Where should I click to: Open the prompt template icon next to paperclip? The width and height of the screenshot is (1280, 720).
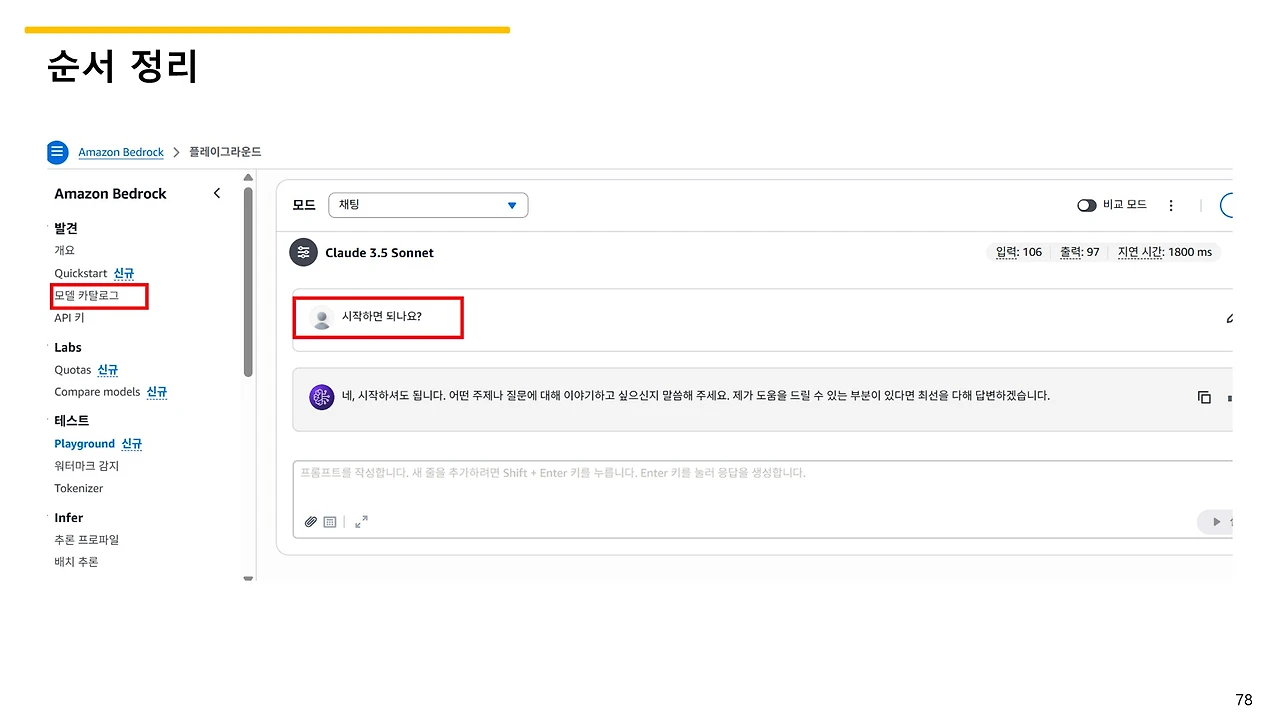pos(330,522)
